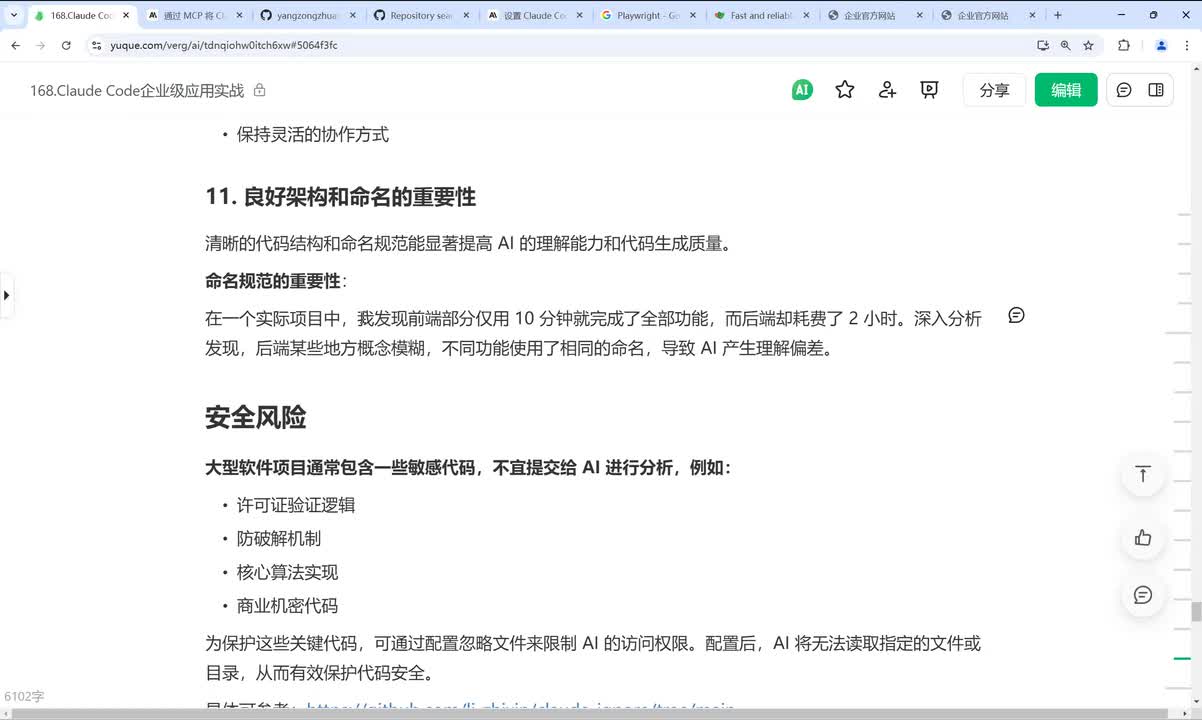Viewport: 1202px width, 720px height.
Task: Toggle the right sidebar panel icon
Action: [x=1156, y=90]
